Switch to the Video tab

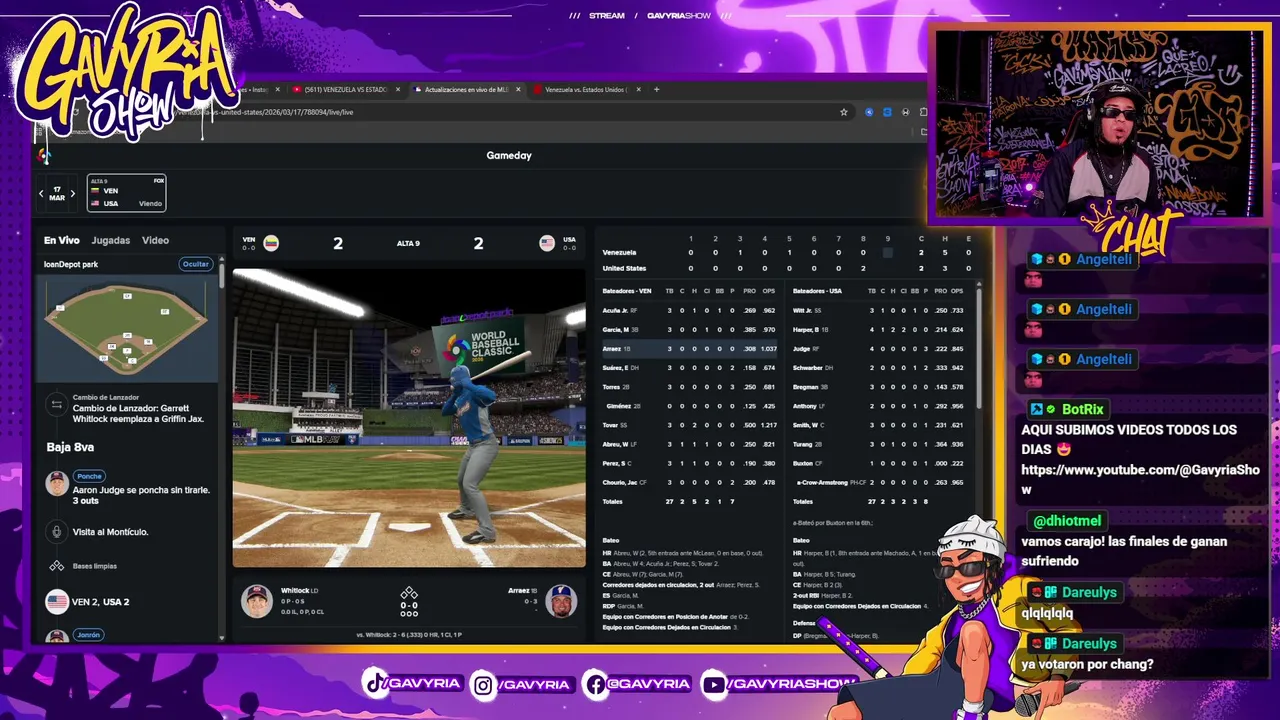(x=155, y=240)
